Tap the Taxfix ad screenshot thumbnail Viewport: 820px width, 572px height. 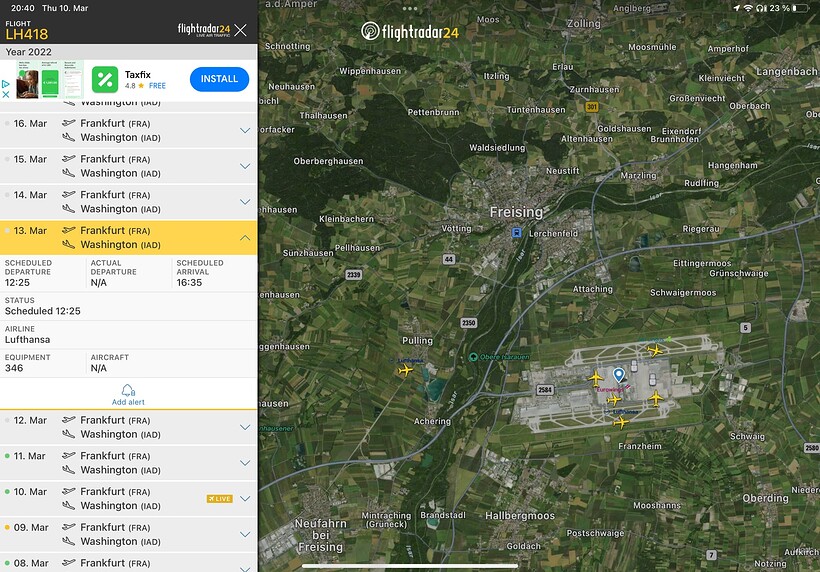(x=50, y=79)
